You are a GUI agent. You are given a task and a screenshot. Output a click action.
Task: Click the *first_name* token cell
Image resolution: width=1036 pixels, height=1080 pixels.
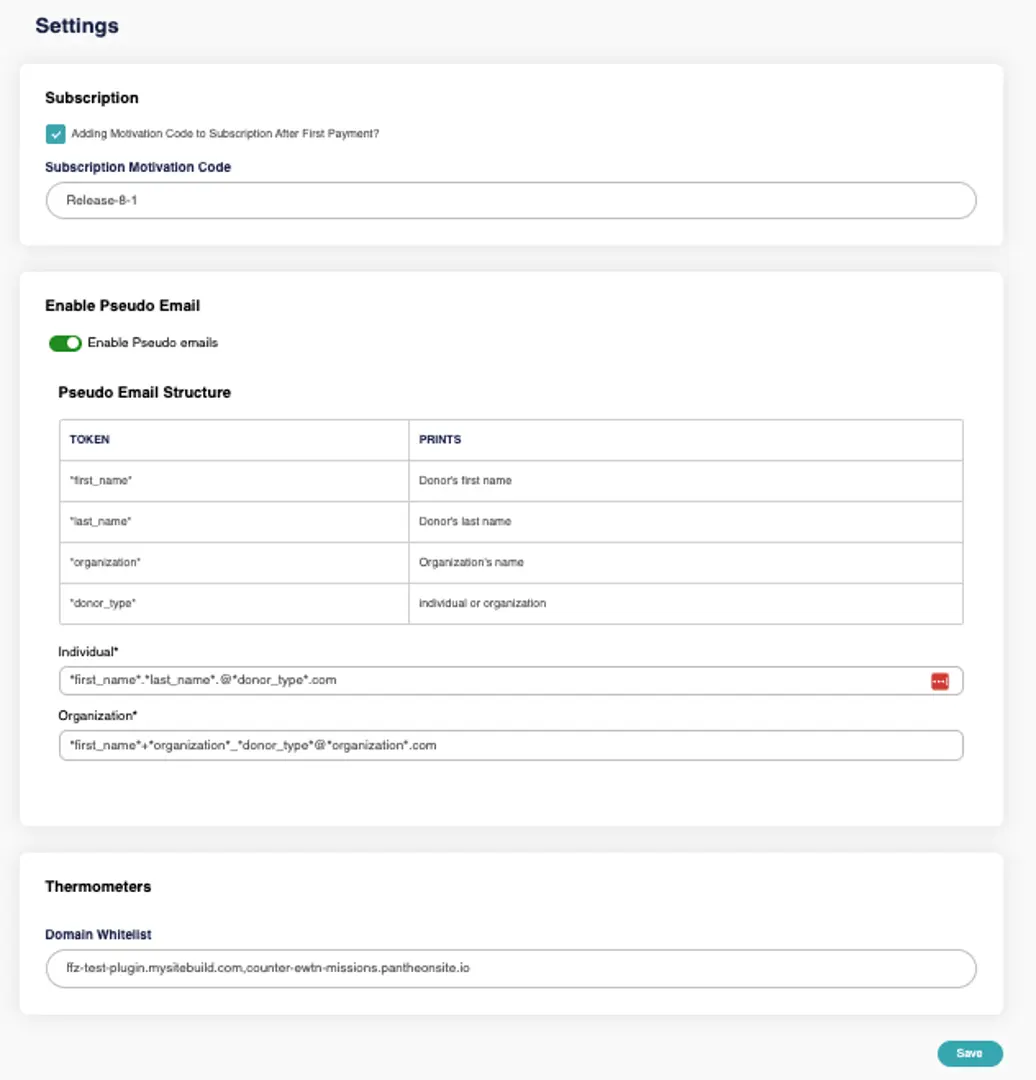click(101, 481)
